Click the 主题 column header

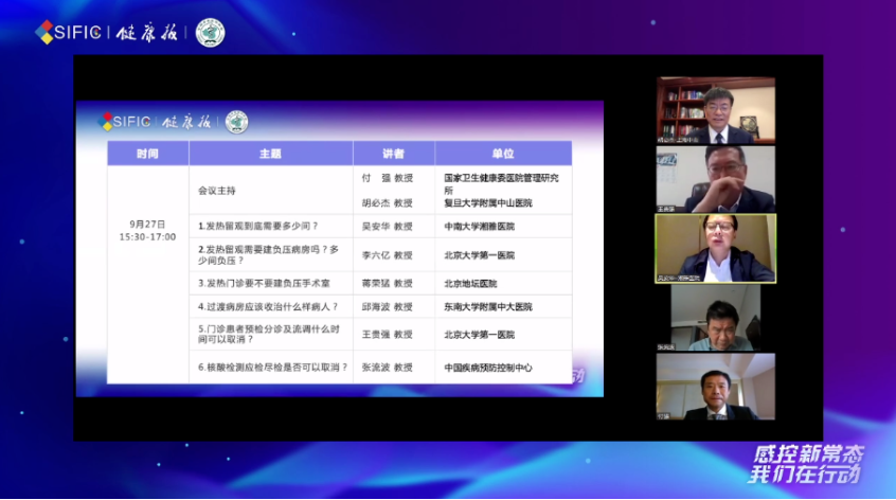point(271,154)
